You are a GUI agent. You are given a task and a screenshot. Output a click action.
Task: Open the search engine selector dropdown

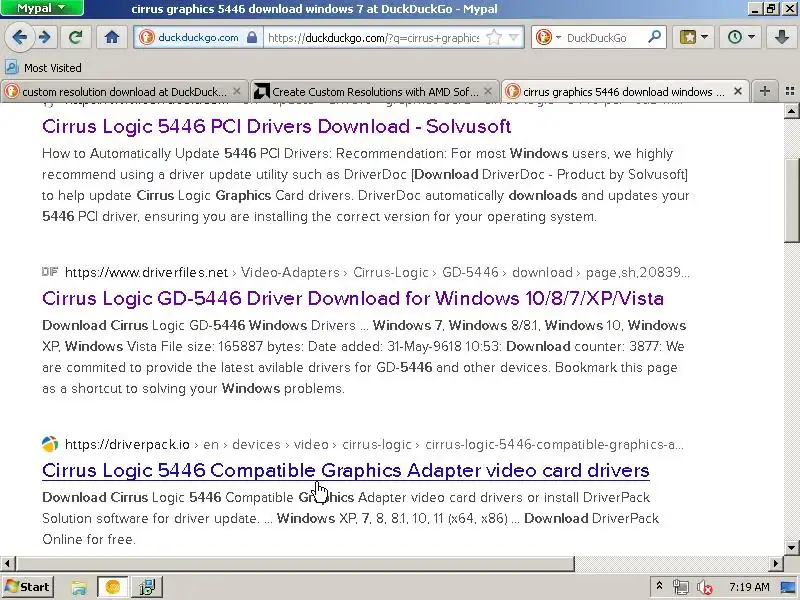[x=558, y=37]
